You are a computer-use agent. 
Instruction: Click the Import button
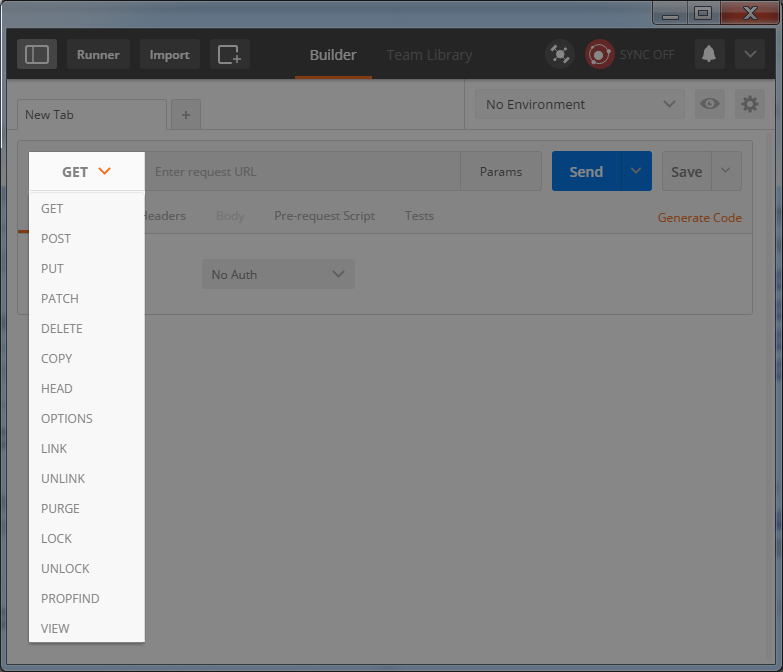coord(170,54)
